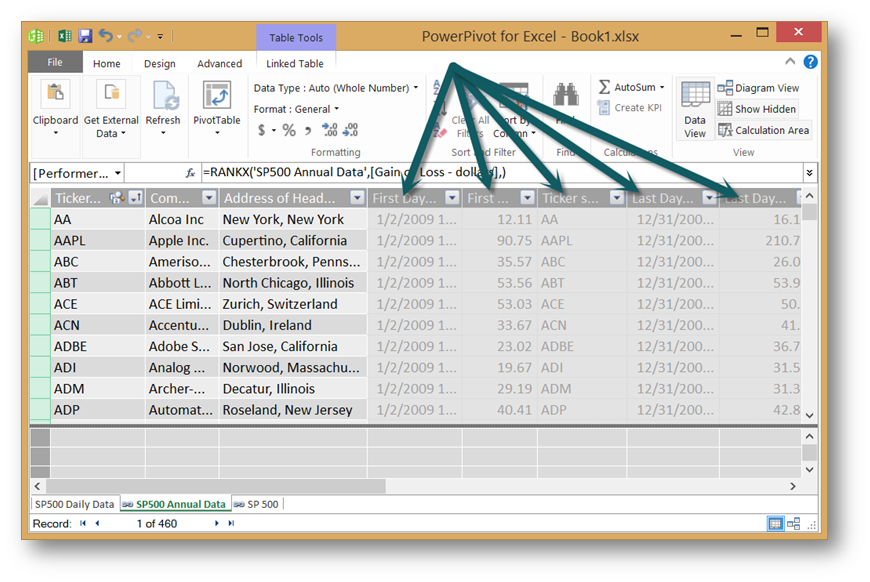The image size is (870, 582).
Task: Click the Find binoculars icon
Action: pos(565,94)
